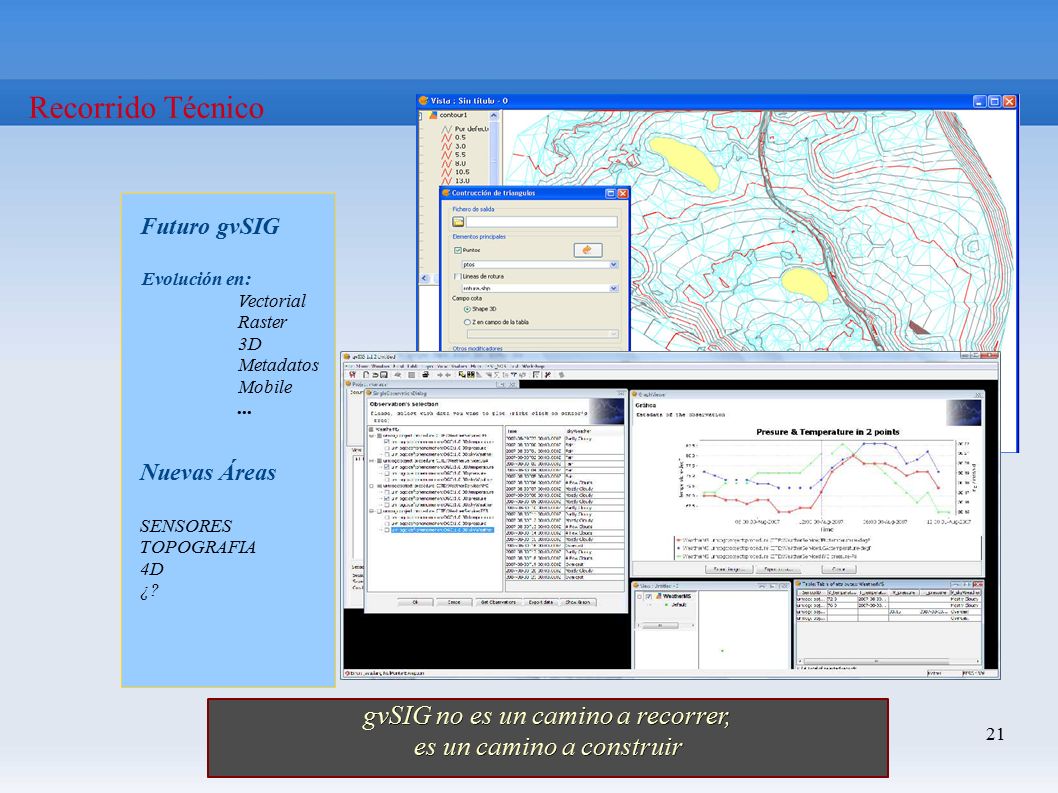
Task: Click the 13.0 contour legend symbol
Action: pos(447,181)
